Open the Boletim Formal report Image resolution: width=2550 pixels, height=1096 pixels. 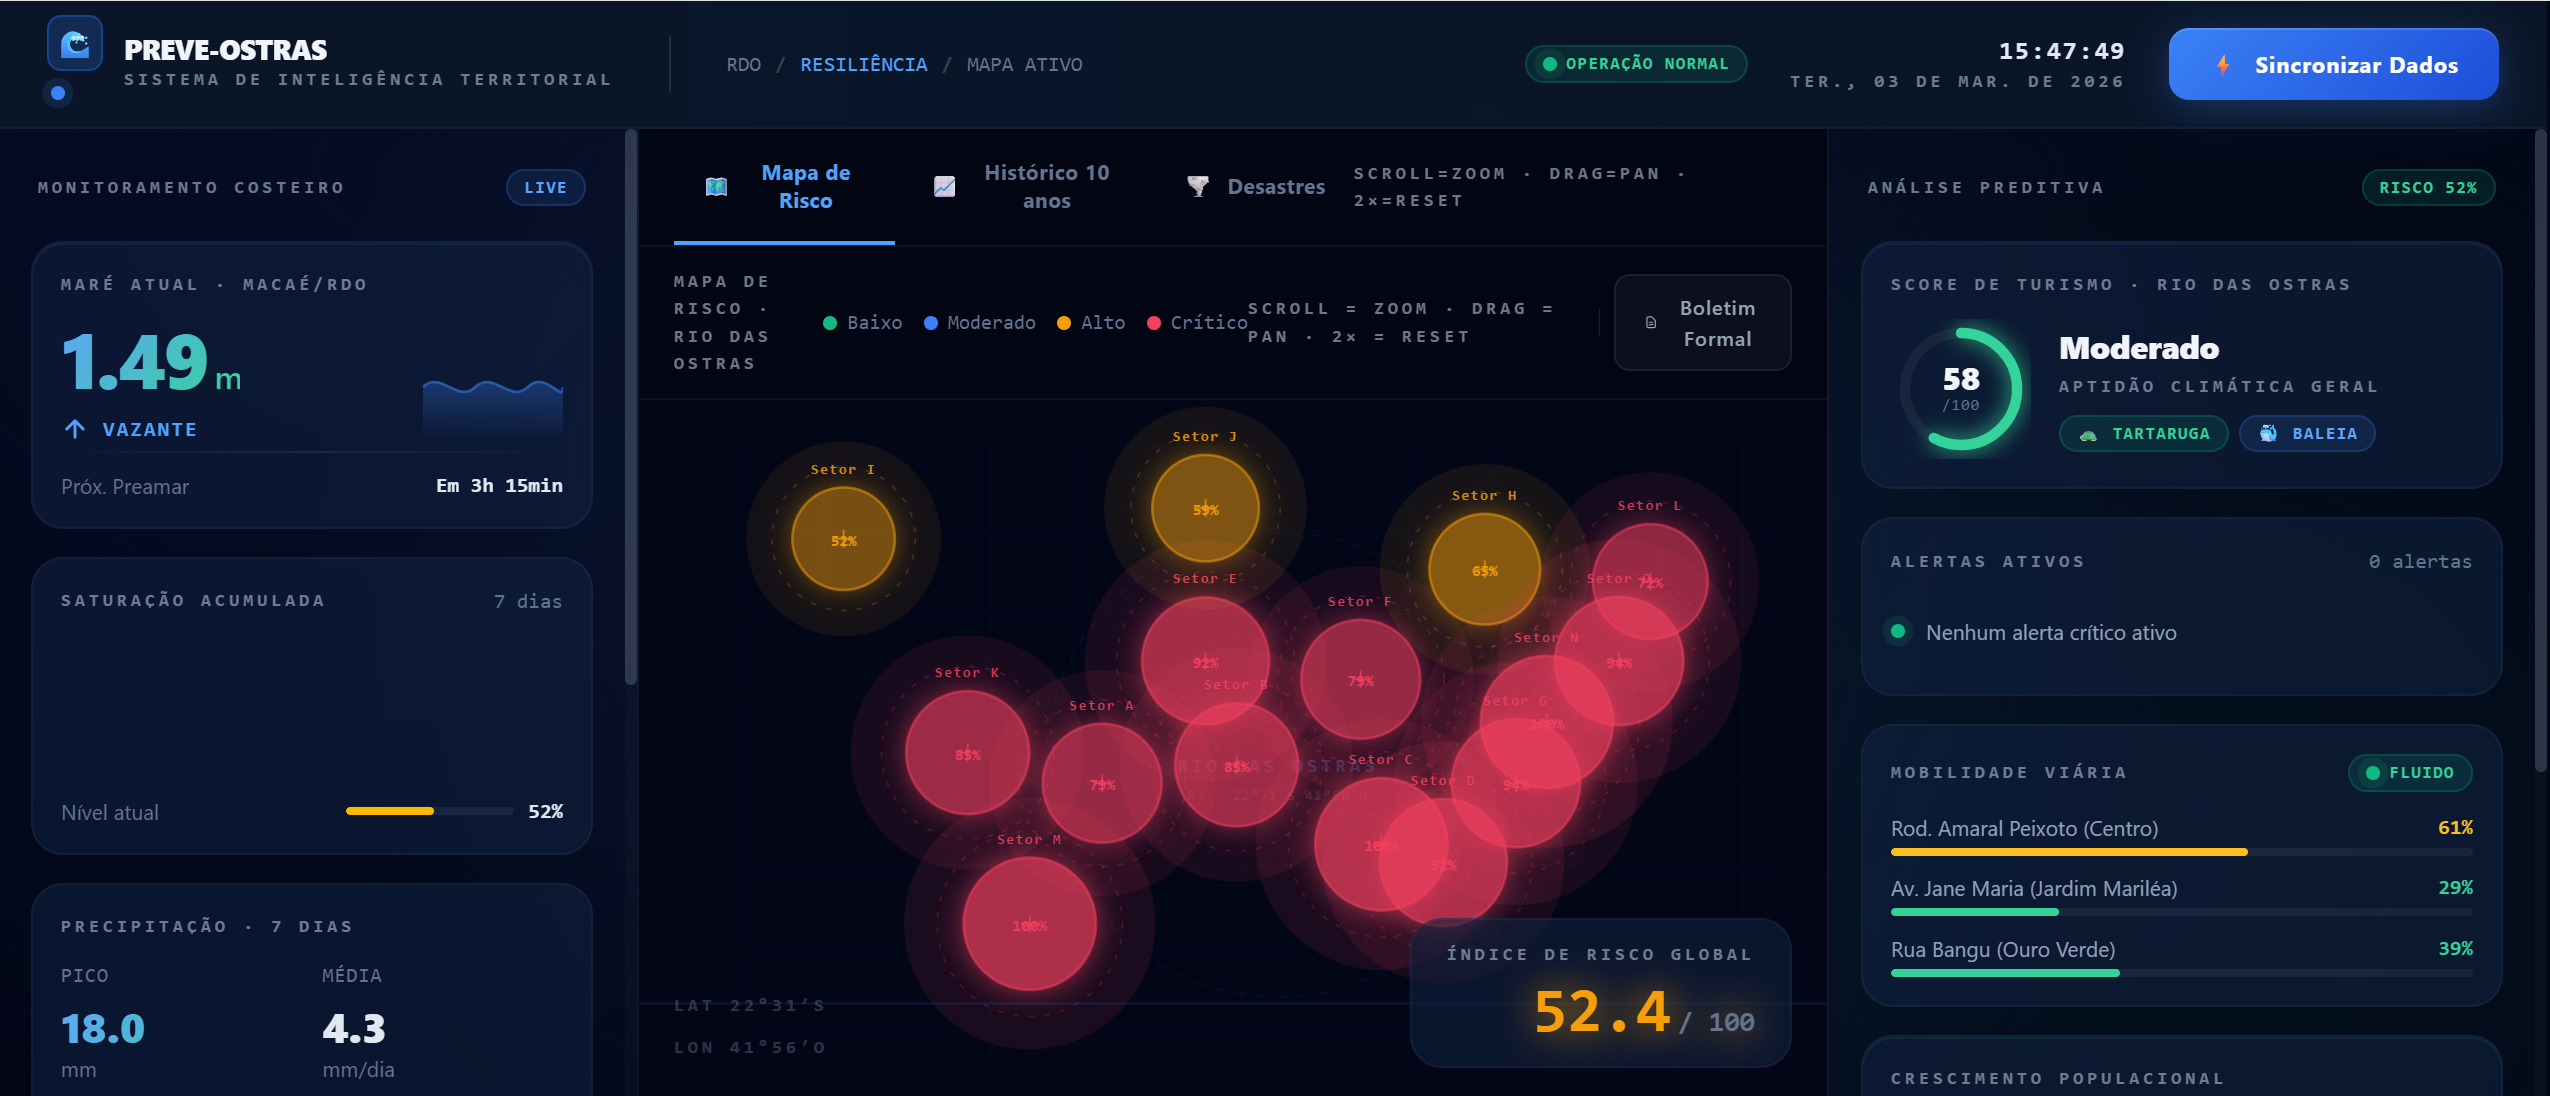[x=1716, y=323]
